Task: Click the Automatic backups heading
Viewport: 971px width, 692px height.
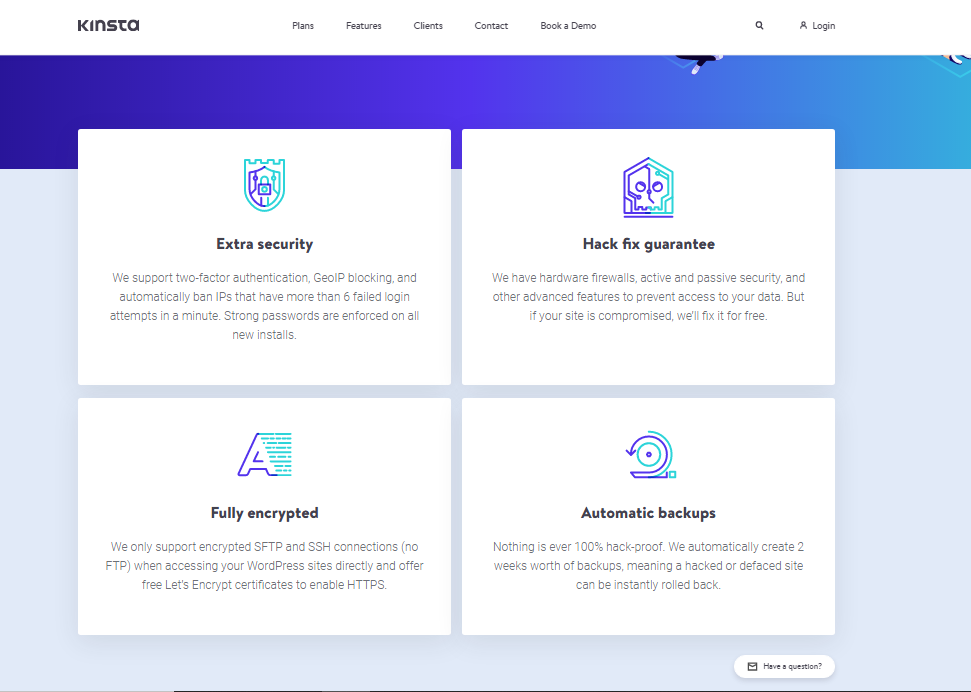Action: pos(648,512)
